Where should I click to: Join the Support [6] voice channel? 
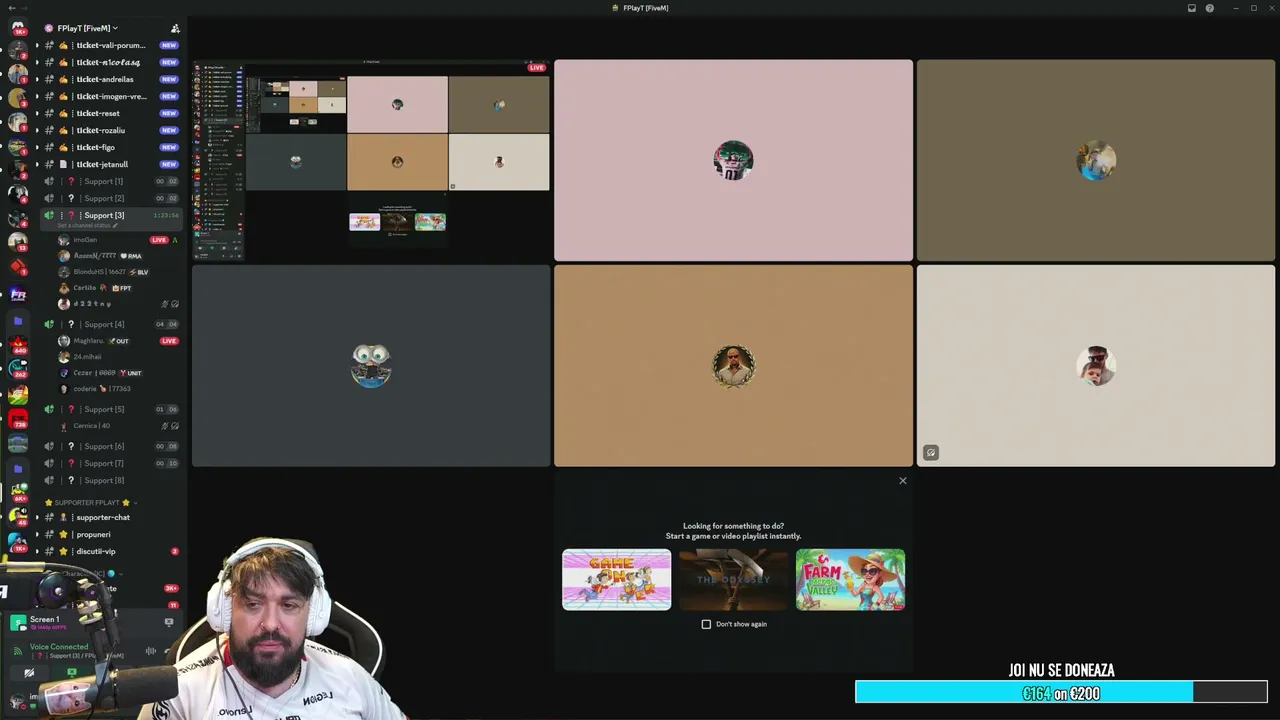coord(110,446)
